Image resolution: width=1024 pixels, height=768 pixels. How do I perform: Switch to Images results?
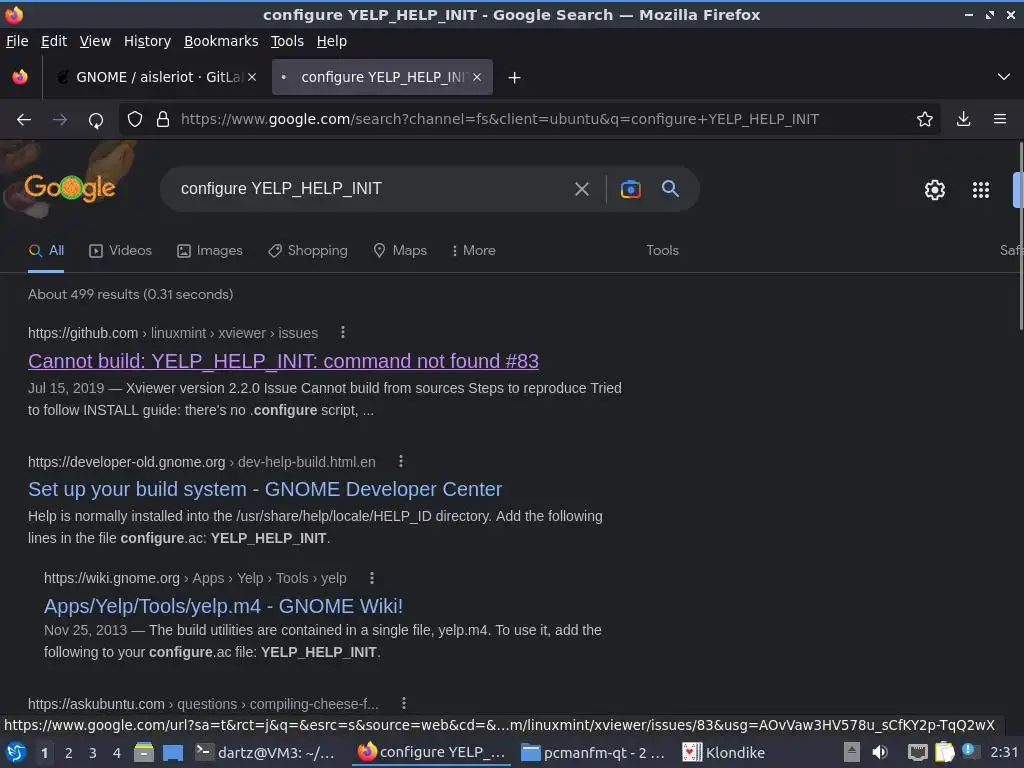click(210, 251)
